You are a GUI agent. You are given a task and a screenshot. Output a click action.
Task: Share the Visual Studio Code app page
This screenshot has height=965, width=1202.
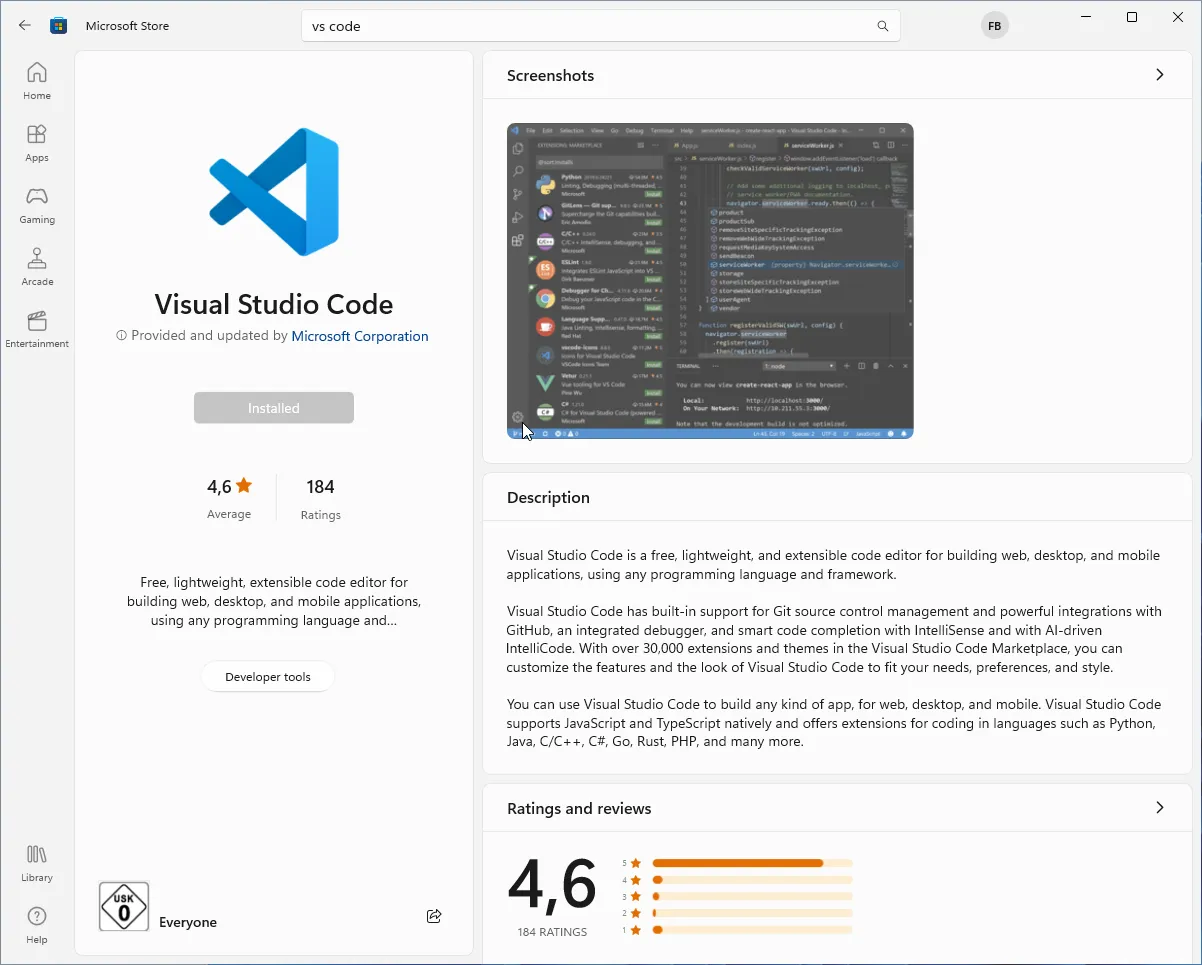pos(433,916)
